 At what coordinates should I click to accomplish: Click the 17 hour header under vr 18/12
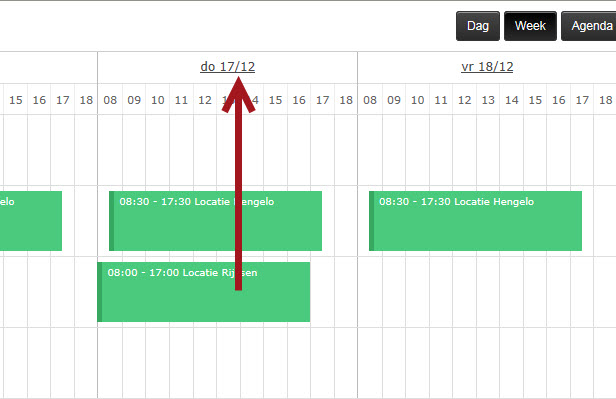[x=582, y=100]
